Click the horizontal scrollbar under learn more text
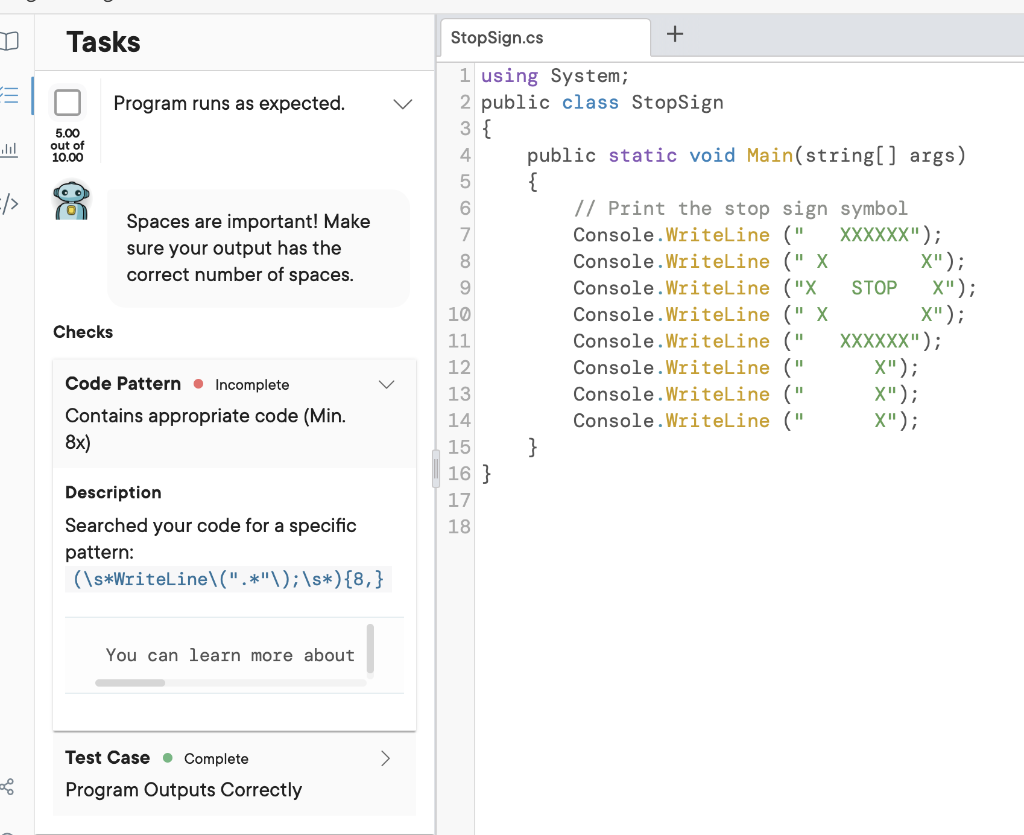 tap(130, 683)
